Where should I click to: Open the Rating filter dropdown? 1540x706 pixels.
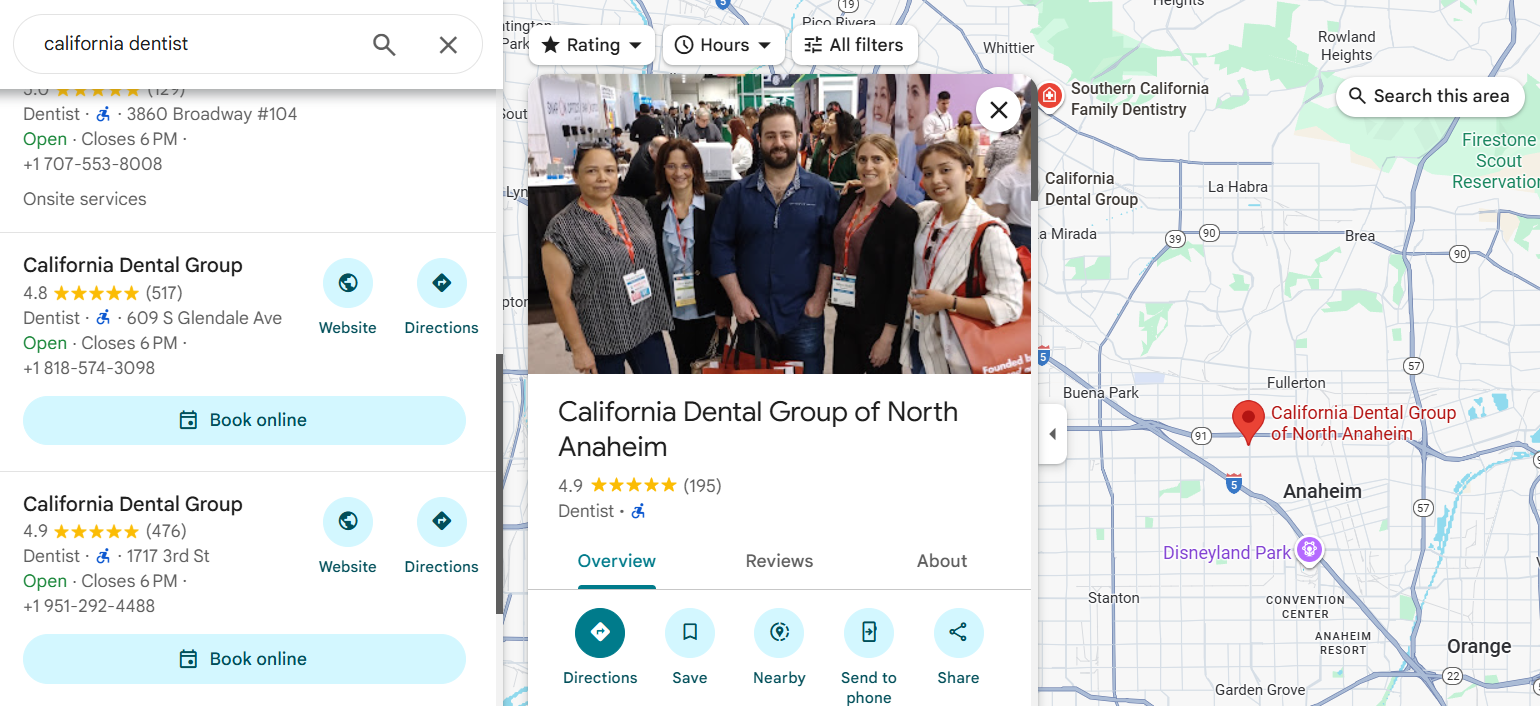593,45
